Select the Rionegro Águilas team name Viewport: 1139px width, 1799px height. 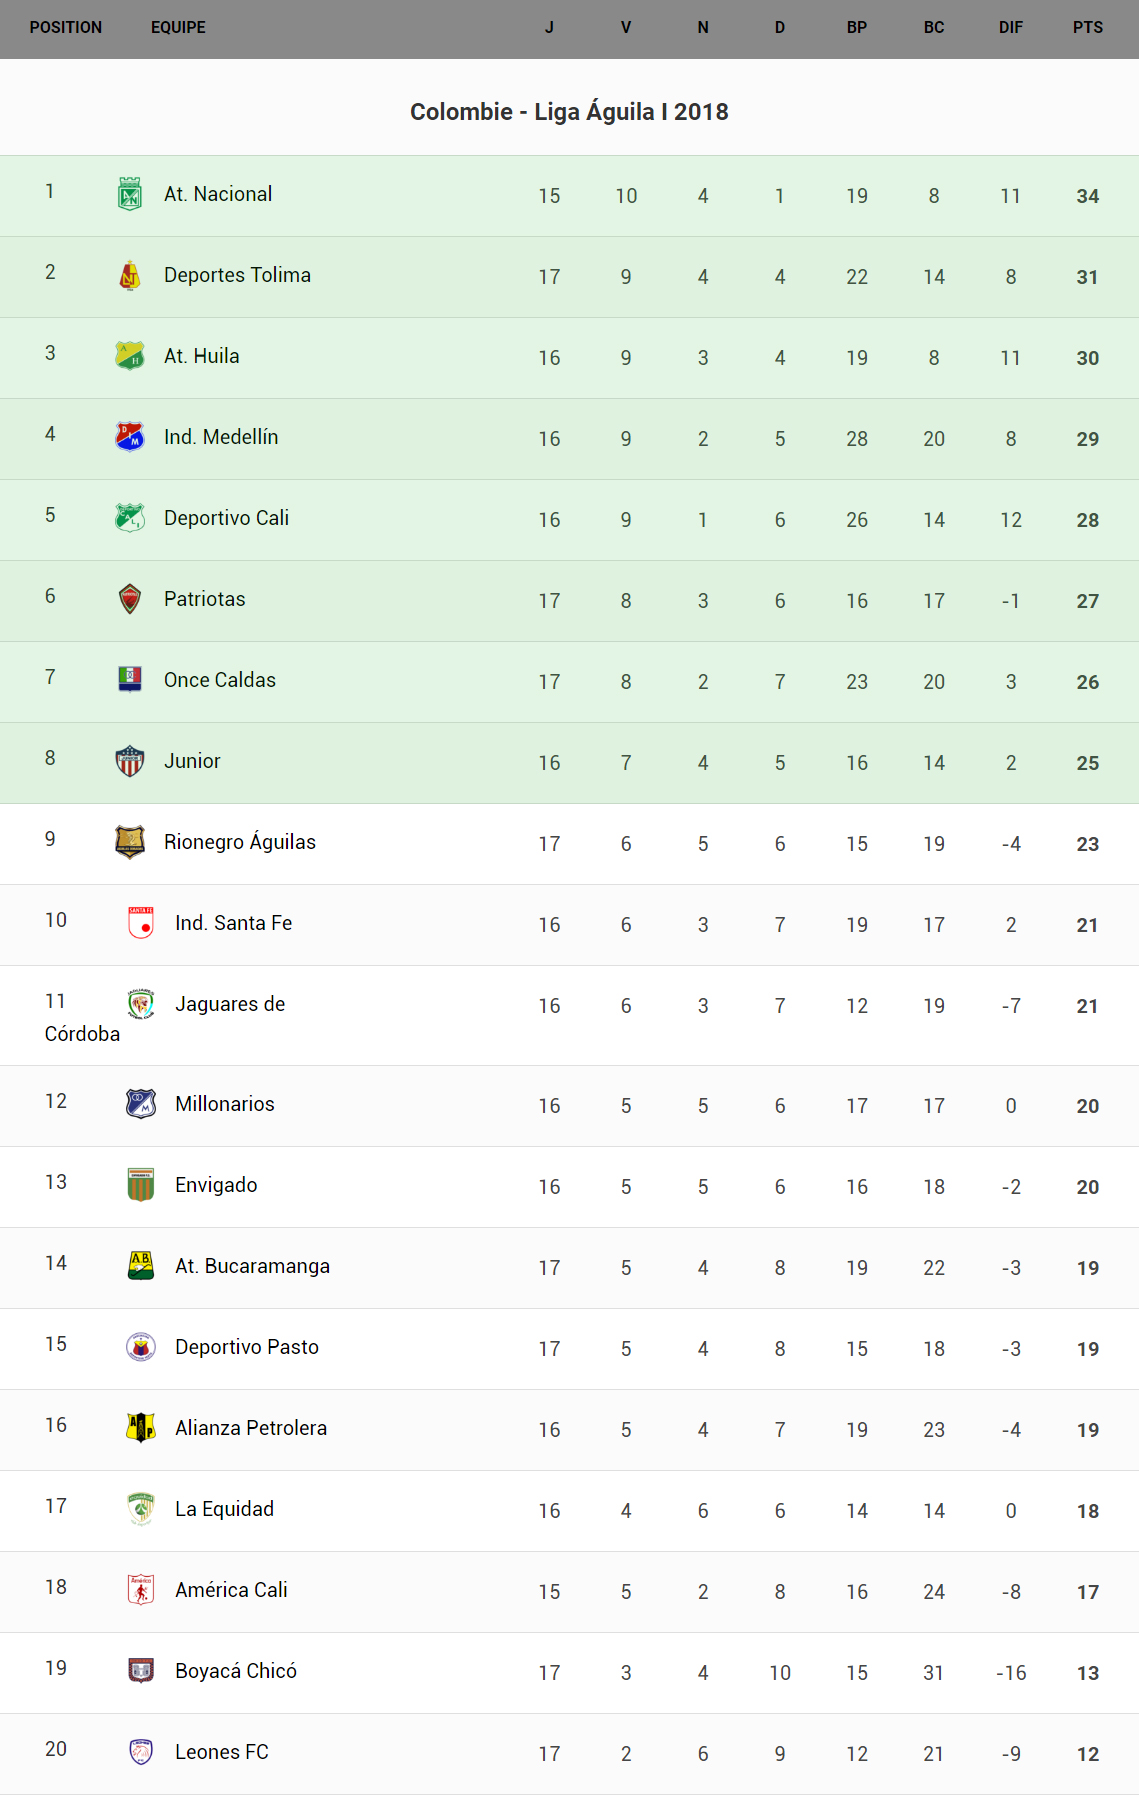pyautogui.click(x=240, y=842)
